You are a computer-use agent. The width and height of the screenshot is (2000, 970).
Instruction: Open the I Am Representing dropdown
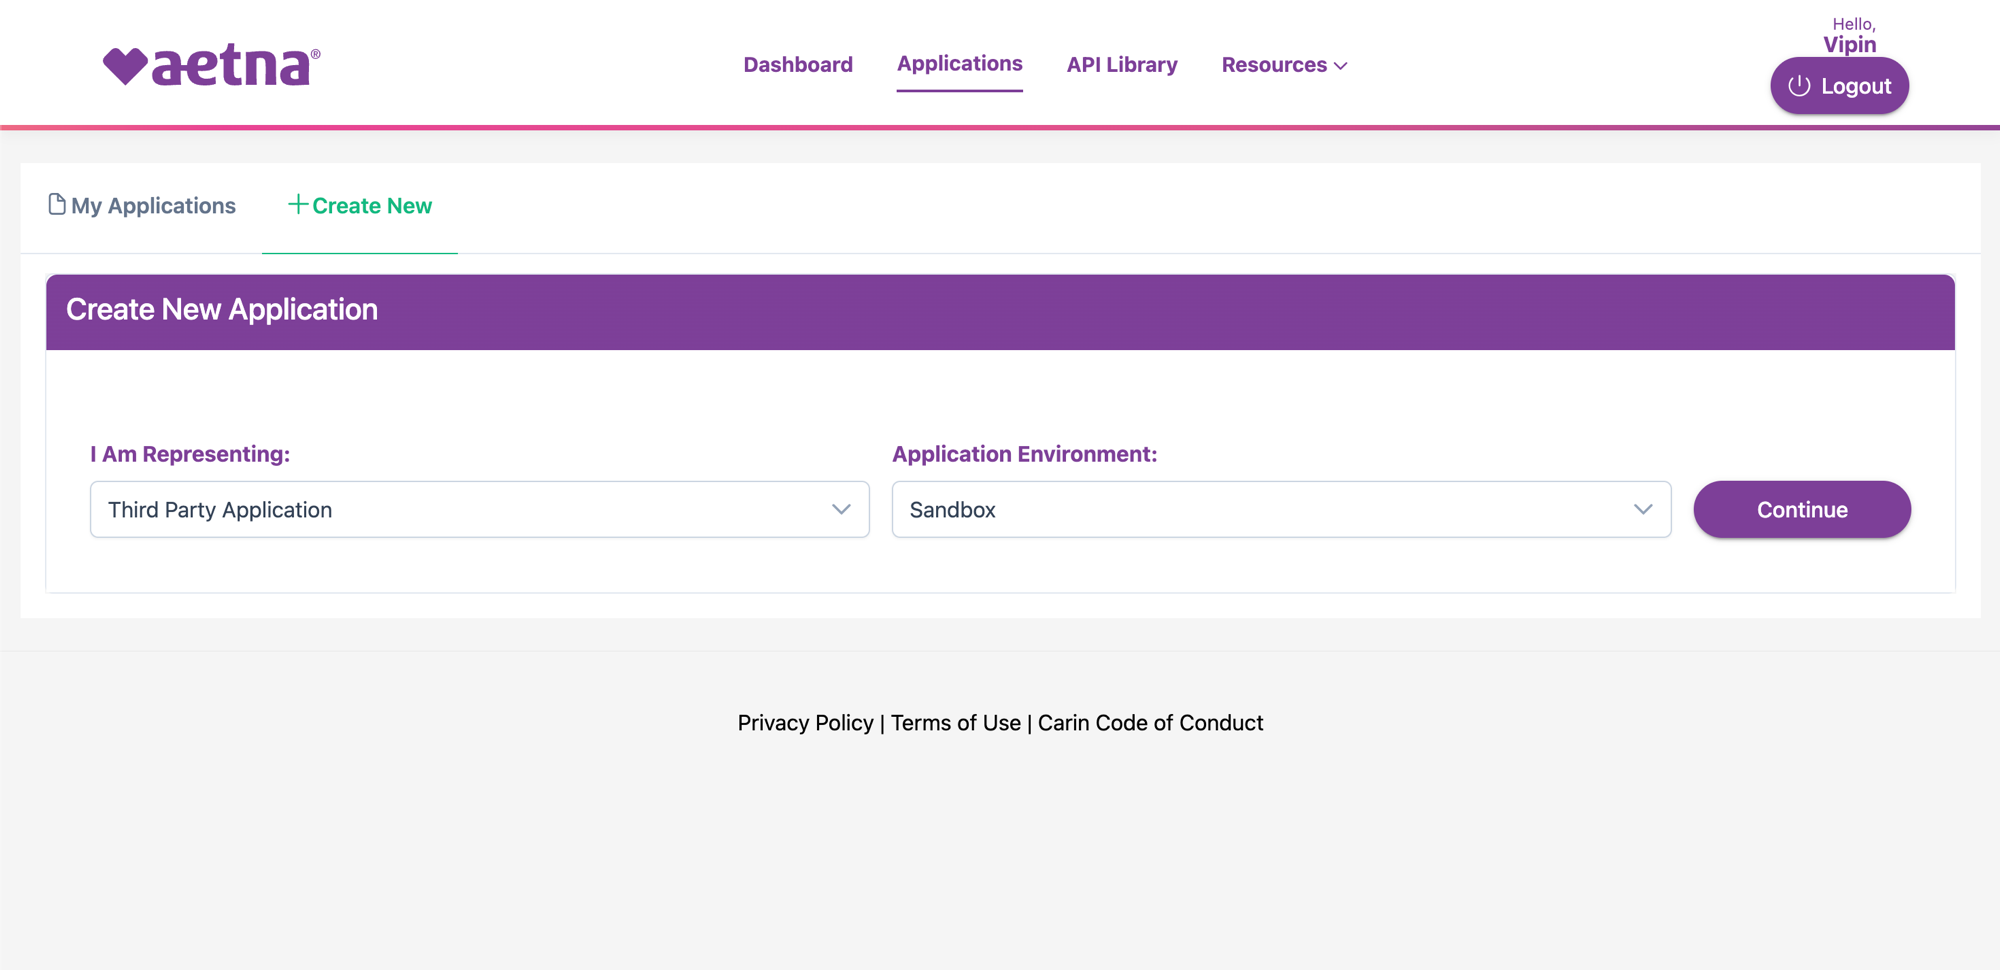pyautogui.click(x=480, y=510)
